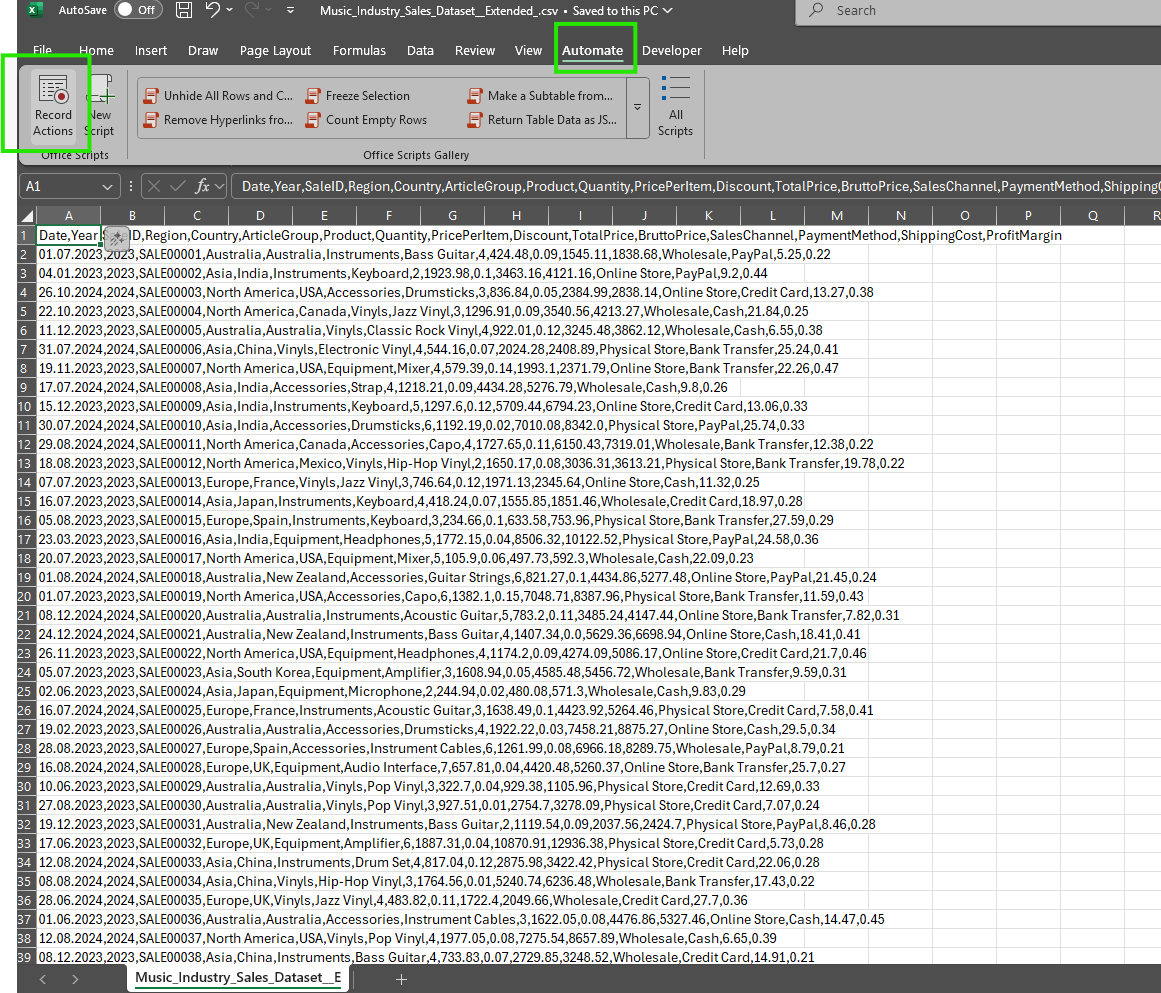Select row 1 header

tap(26, 235)
